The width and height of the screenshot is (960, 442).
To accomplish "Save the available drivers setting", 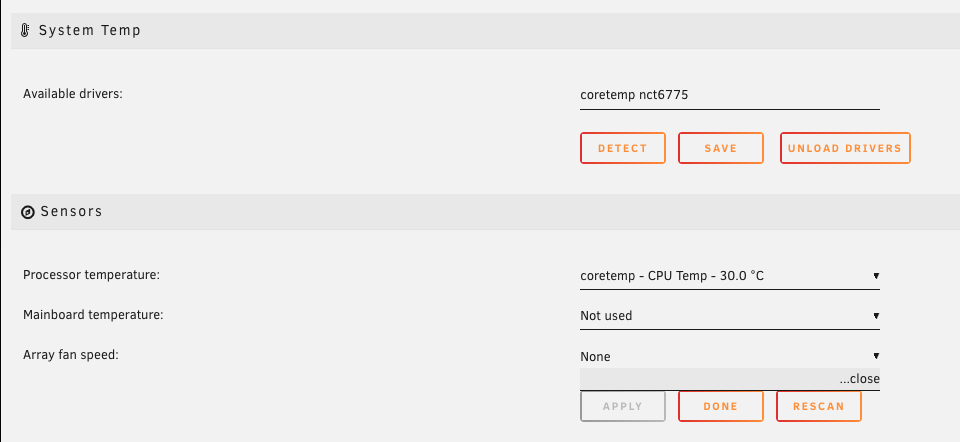I will (721, 148).
